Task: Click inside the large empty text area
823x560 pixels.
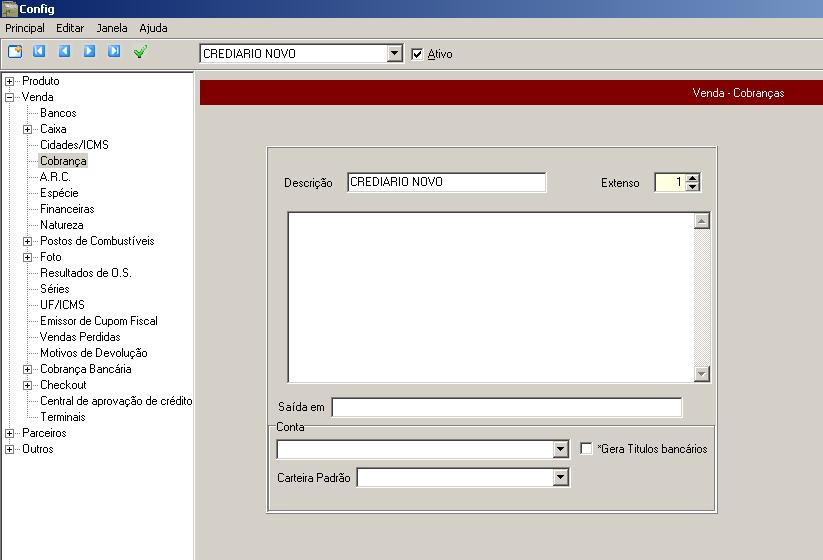Action: pos(491,297)
